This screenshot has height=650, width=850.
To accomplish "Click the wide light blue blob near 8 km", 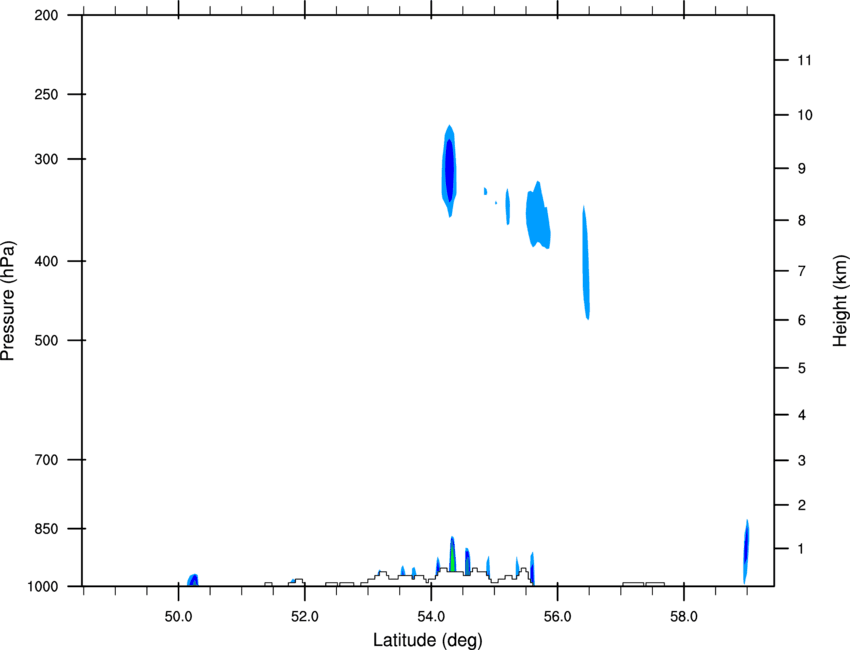I will coord(538,215).
